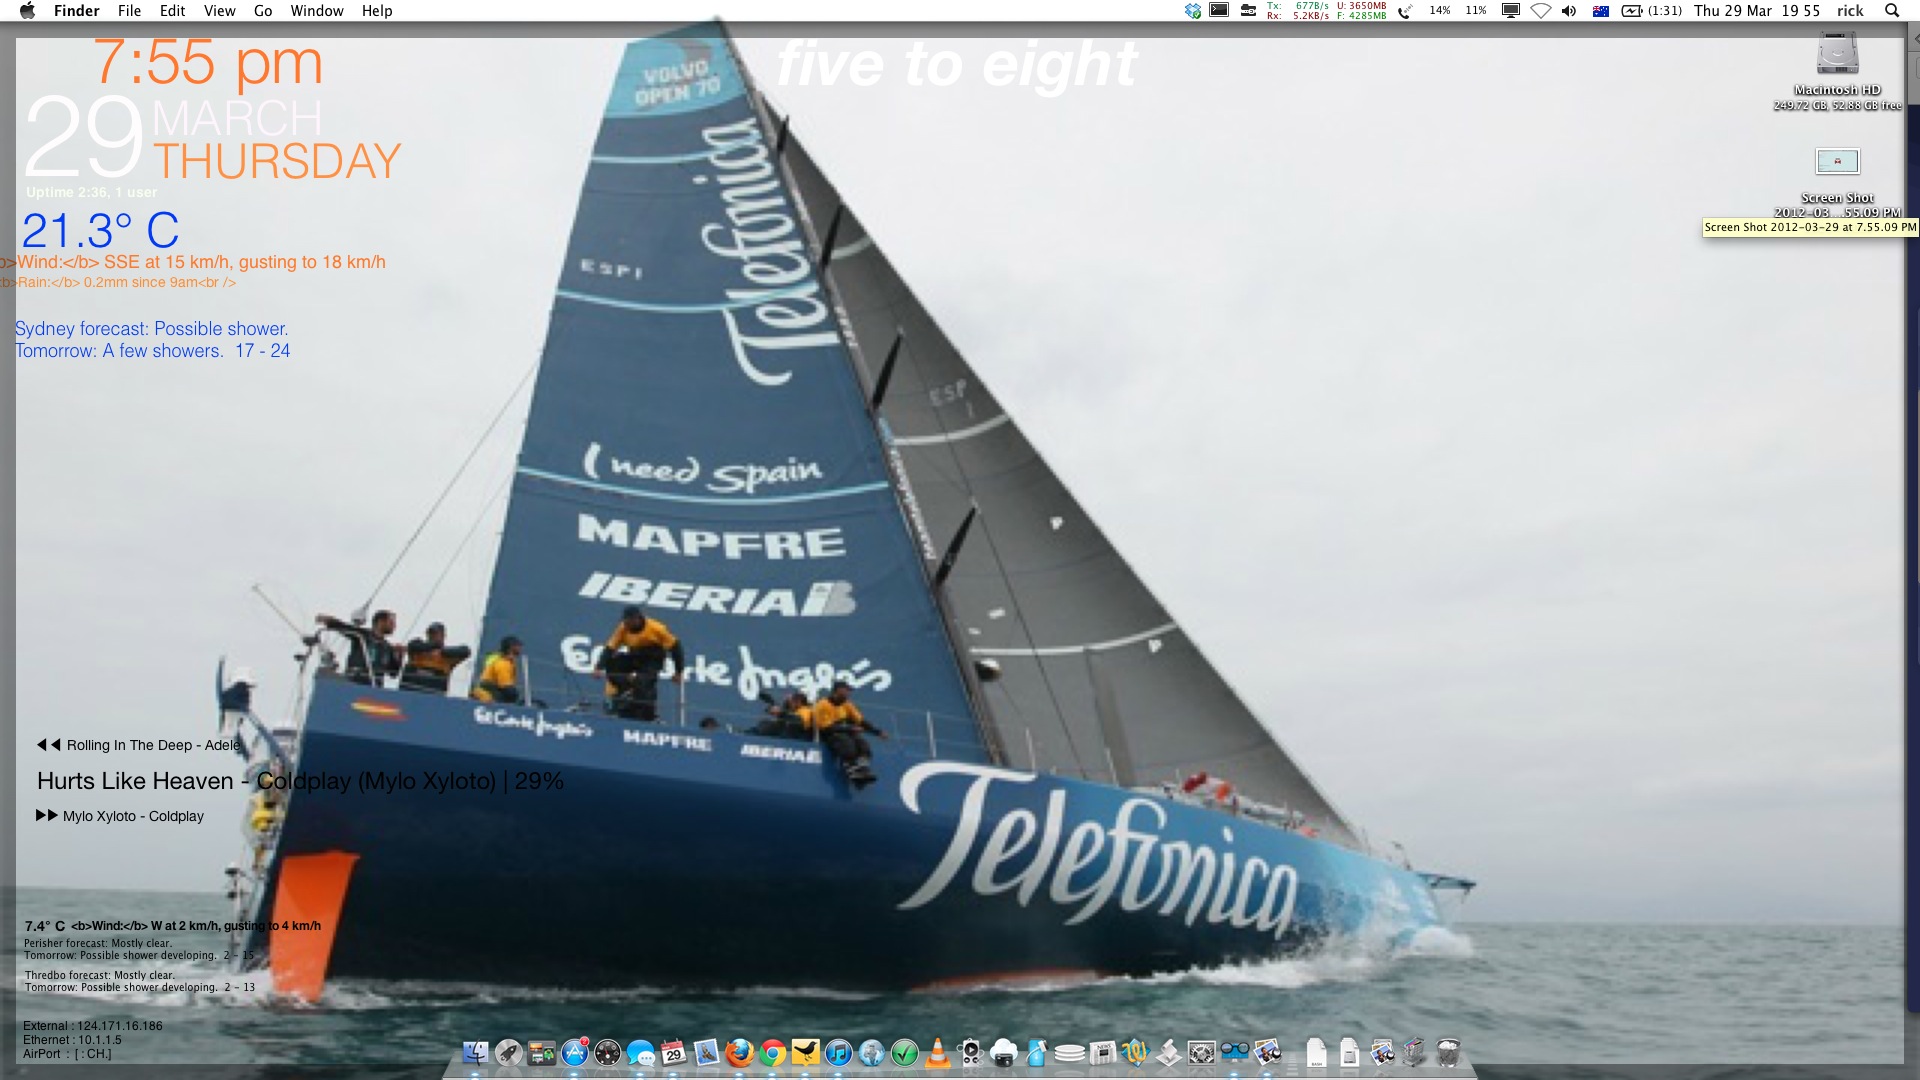Click 'Mylo Xyloto - Coldplay' next track text

(133, 816)
